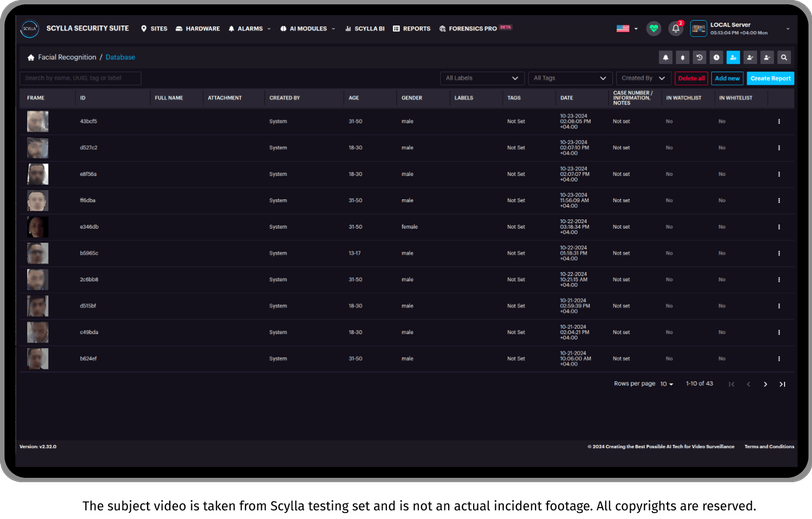
Task: Sort by the ID column header
Action: click(83, 98)
